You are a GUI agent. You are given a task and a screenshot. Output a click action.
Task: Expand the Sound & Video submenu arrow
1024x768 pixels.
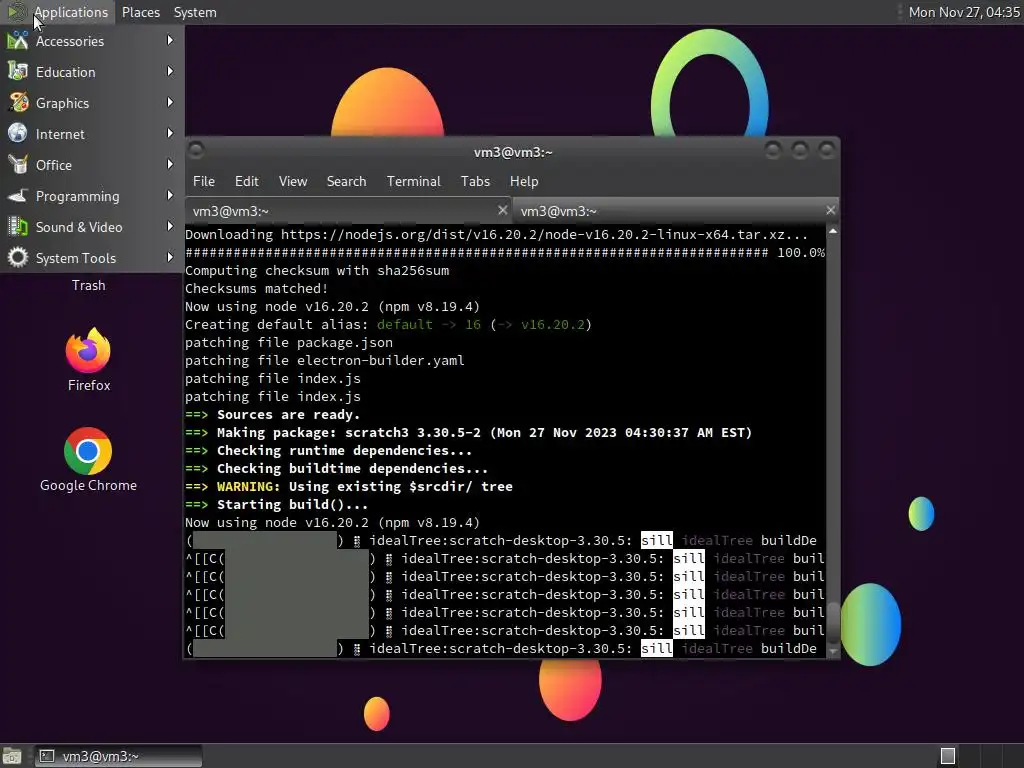tap(170, 227)
